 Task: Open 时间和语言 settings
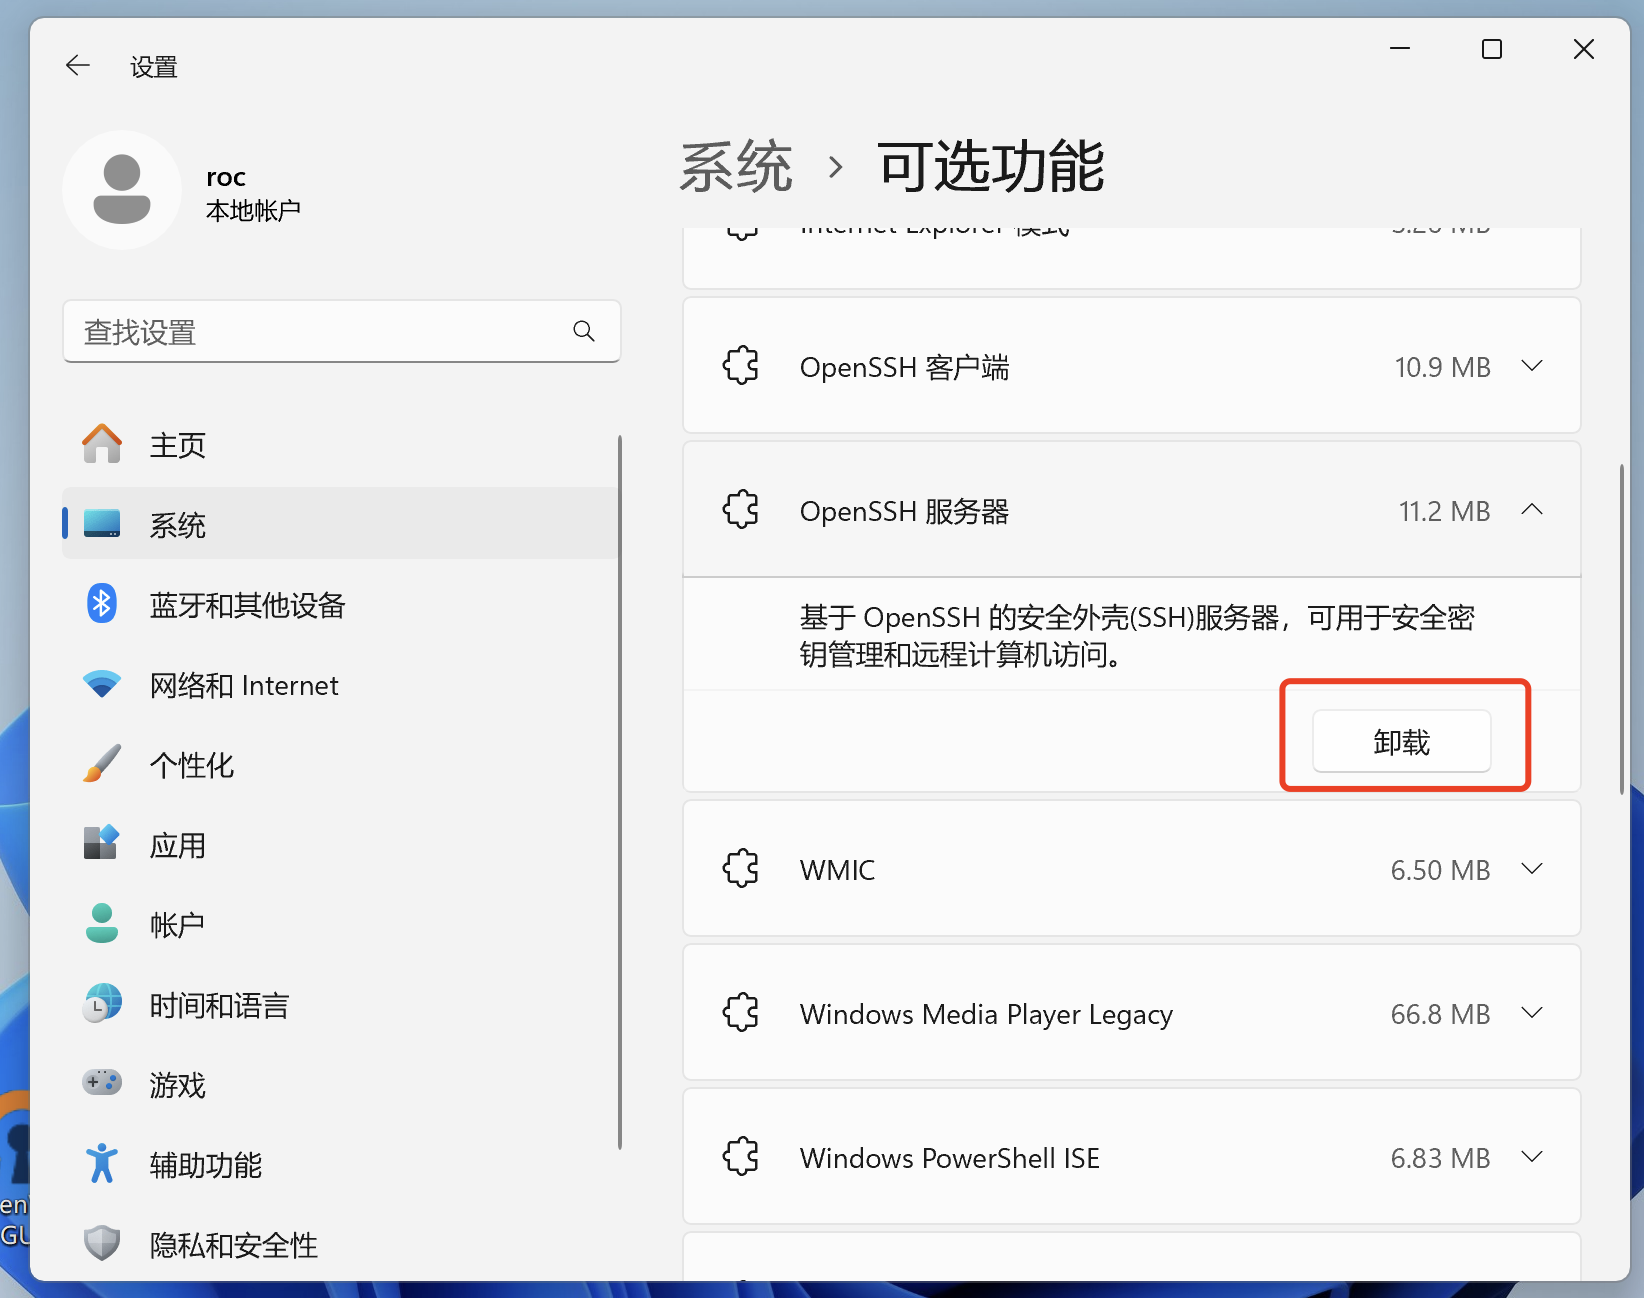[341, 1004]
